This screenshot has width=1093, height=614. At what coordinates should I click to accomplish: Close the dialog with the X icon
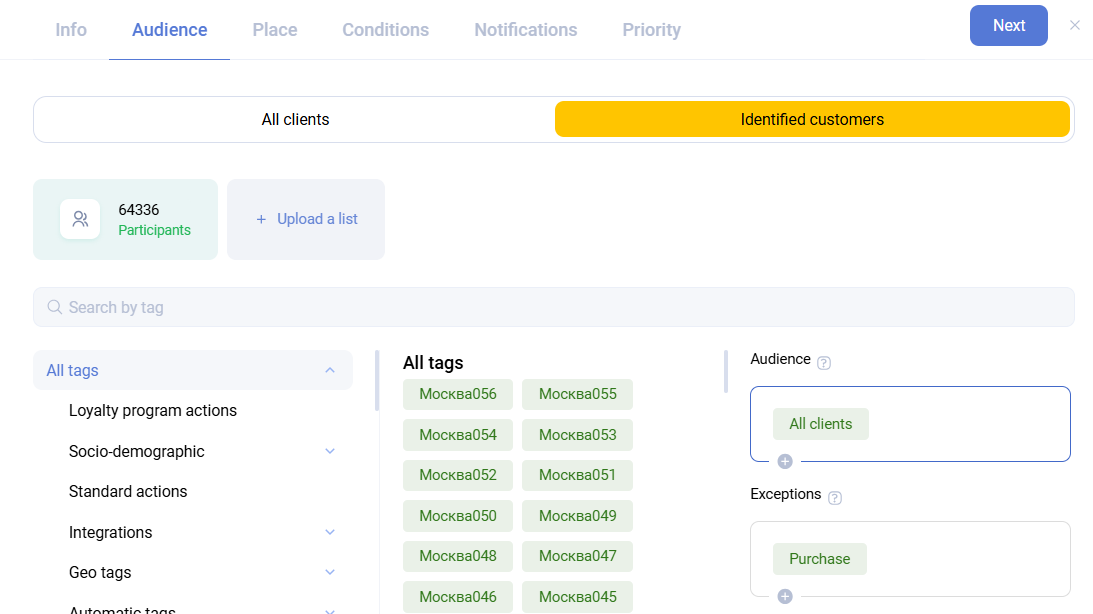click(1075, 25)
